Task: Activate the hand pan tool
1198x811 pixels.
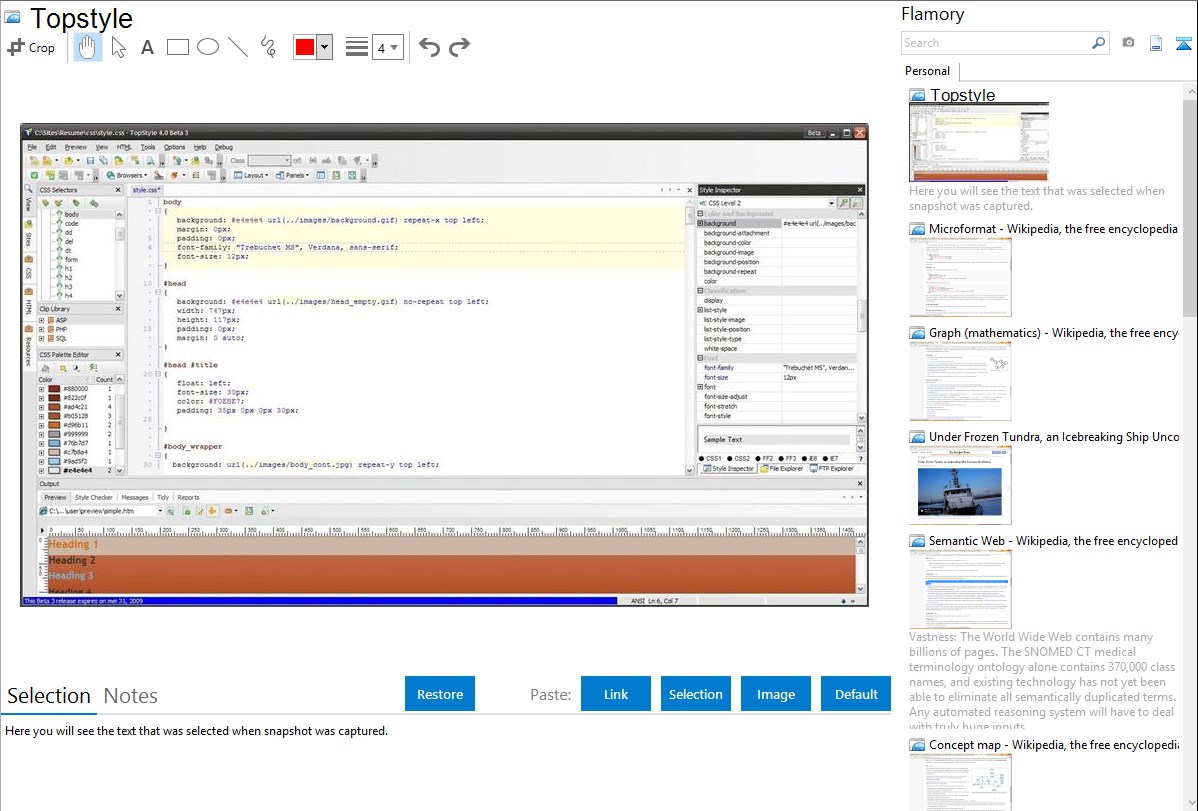Action: coord(87,47)
